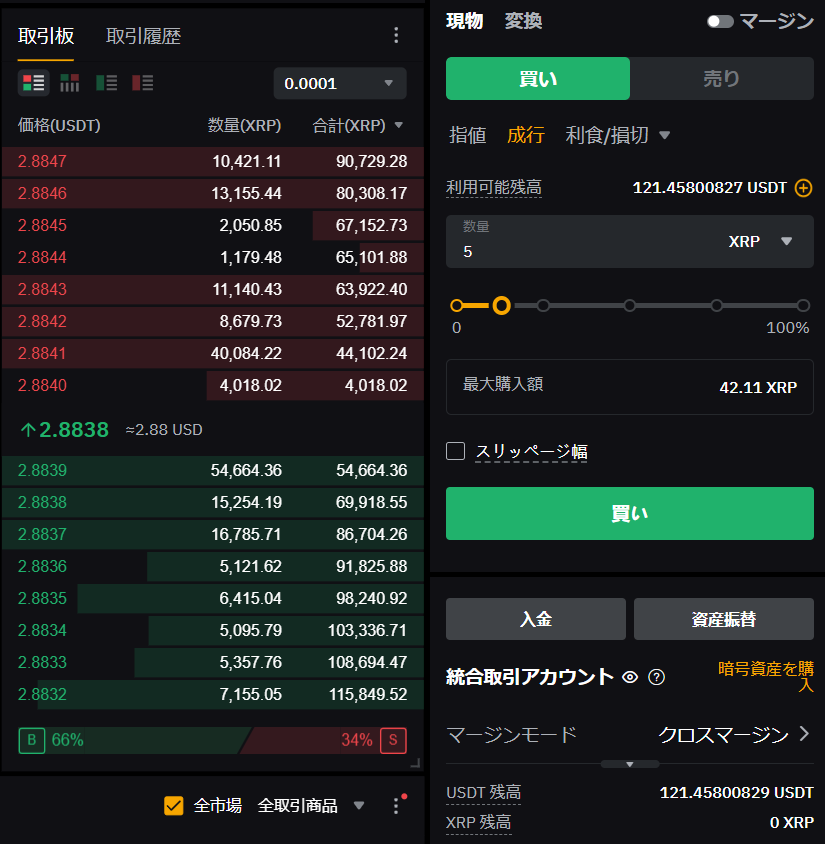Expand the 利食/損切 order type dropdown
This screenshot has width=826, height=844.
664,135
